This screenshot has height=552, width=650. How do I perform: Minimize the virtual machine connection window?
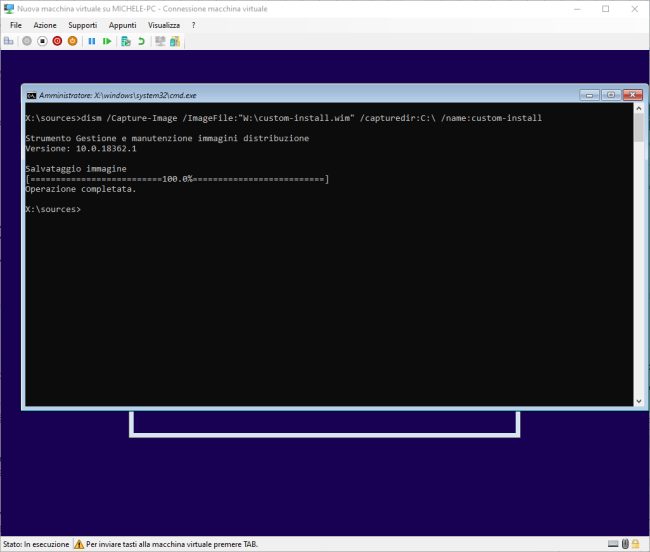(x=577, y=9)
